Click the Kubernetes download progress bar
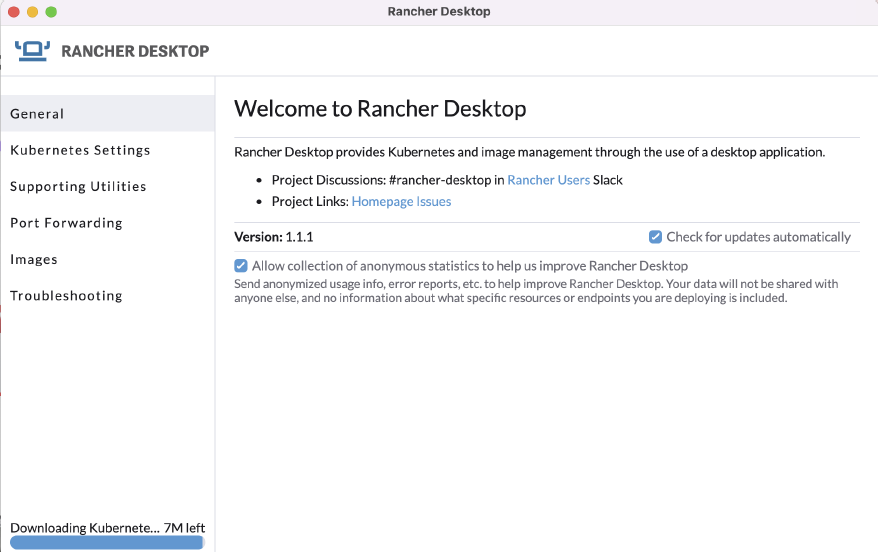878x552 pixels. 106,542
